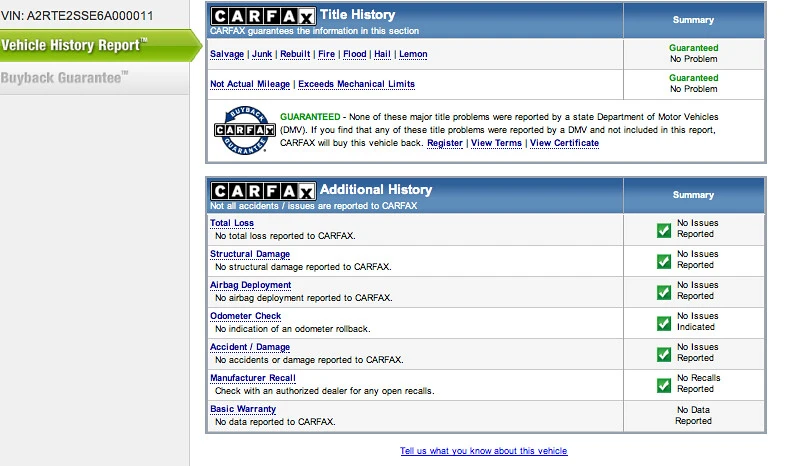Screen dimensions: 790x466
Task: Click Summary header in Title History table
Action: (x=693, y=20)
